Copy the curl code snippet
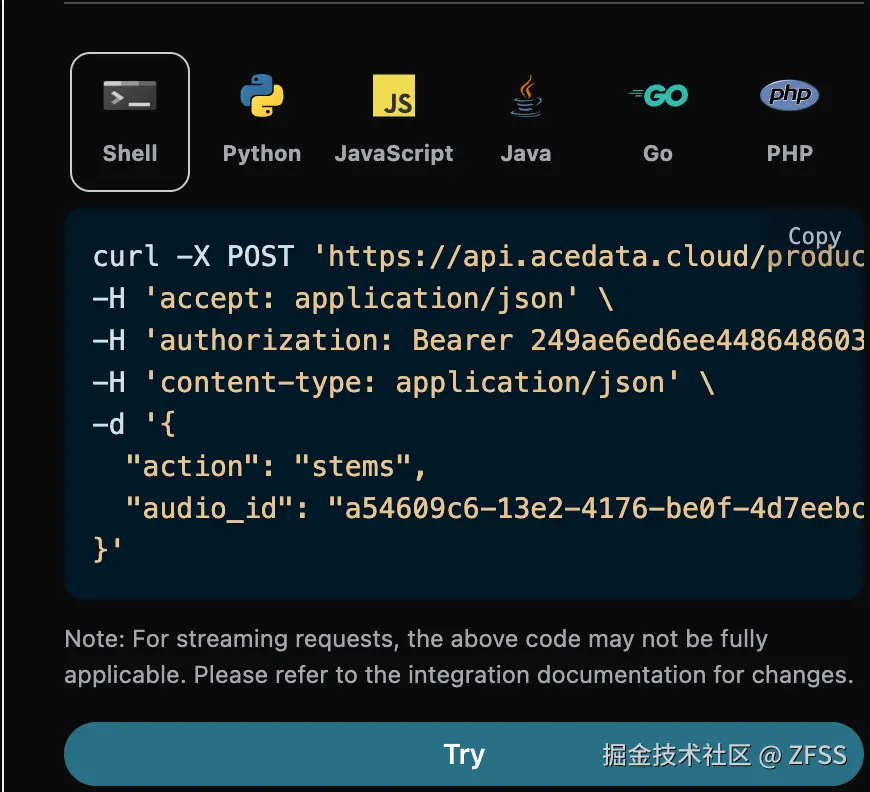 coord(815,236)
